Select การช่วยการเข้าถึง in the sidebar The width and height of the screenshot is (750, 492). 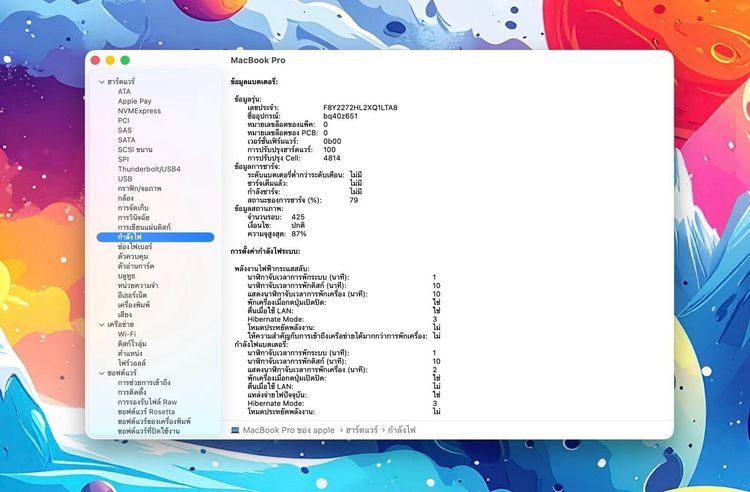(x=144, y=383)
